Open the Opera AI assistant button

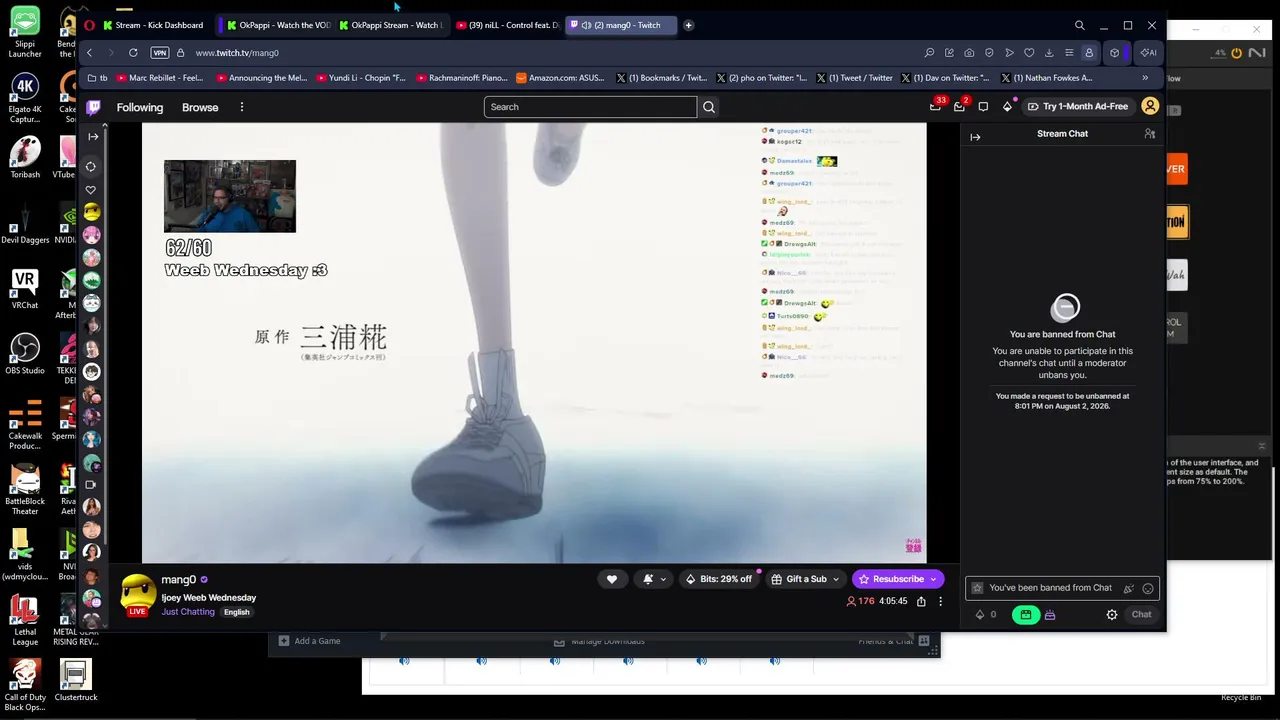1148,53
